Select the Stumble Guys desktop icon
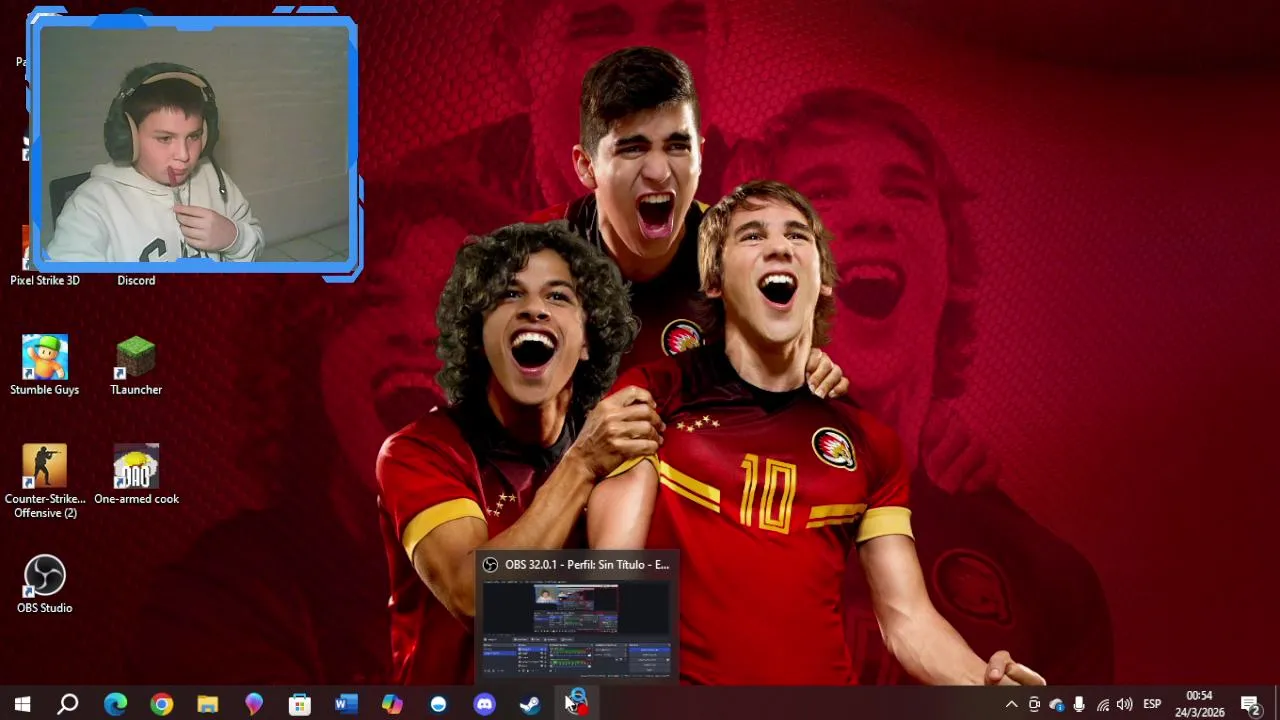This screenshot has width=1280, height=720. (45, 365)
